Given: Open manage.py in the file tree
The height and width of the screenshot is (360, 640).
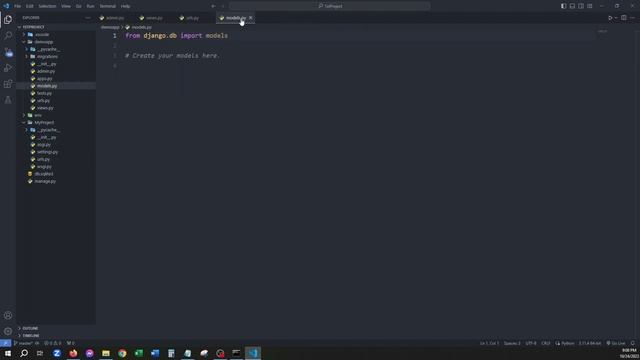Looking at the screenshot, I should pyautogui.click(x=45, y=181).
